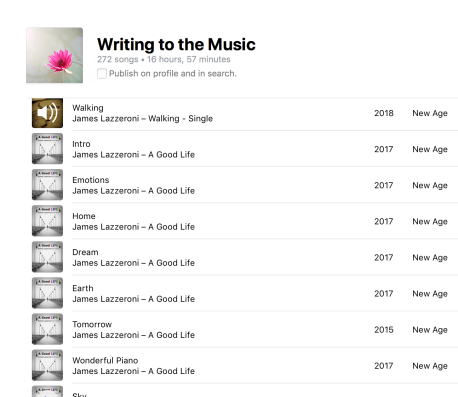458x397 pixels.
Task: Click the 2018 year on Walking row
Action: (x=384, y=113)
